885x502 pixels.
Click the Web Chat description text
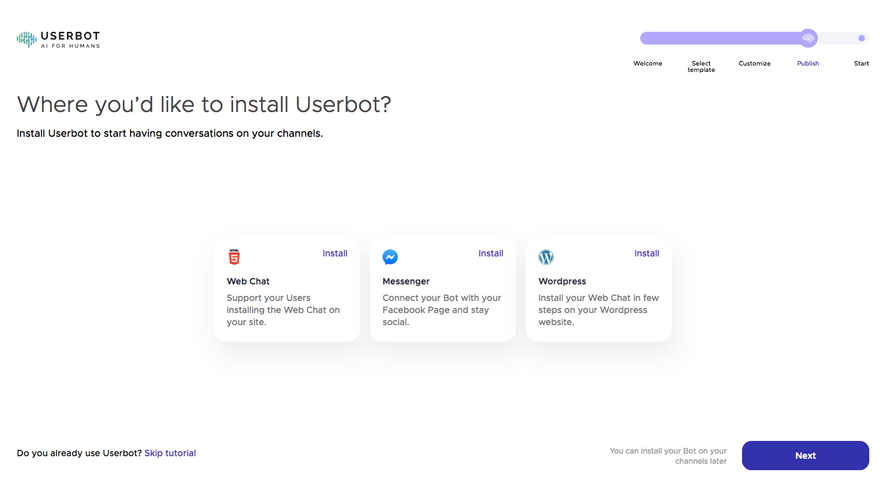(283, 310)
